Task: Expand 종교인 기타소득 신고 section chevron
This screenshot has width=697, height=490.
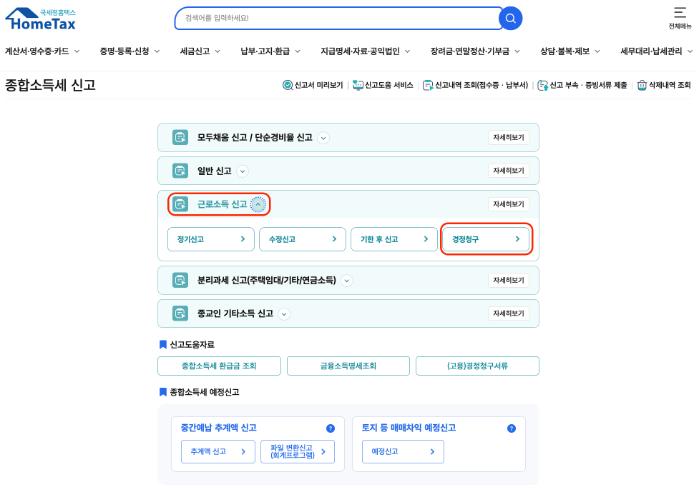Action: pos(284,314)
